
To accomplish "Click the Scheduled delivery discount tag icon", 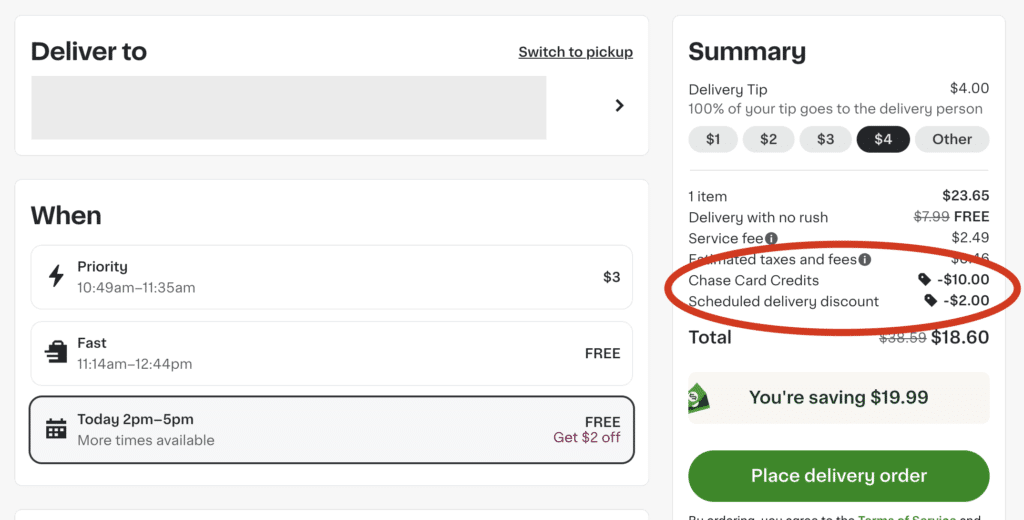I will (x=931, y=301).
